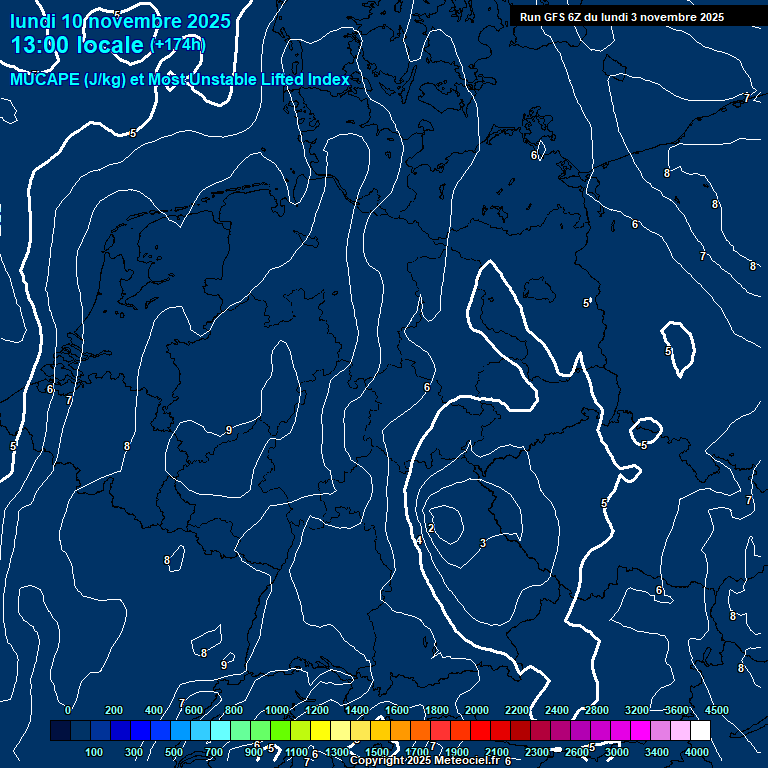Viewport: 768px width, 768px height.
Task: Click the 'Copyright 2025 Meteociel.fr' text
Action: coord(425,760)
